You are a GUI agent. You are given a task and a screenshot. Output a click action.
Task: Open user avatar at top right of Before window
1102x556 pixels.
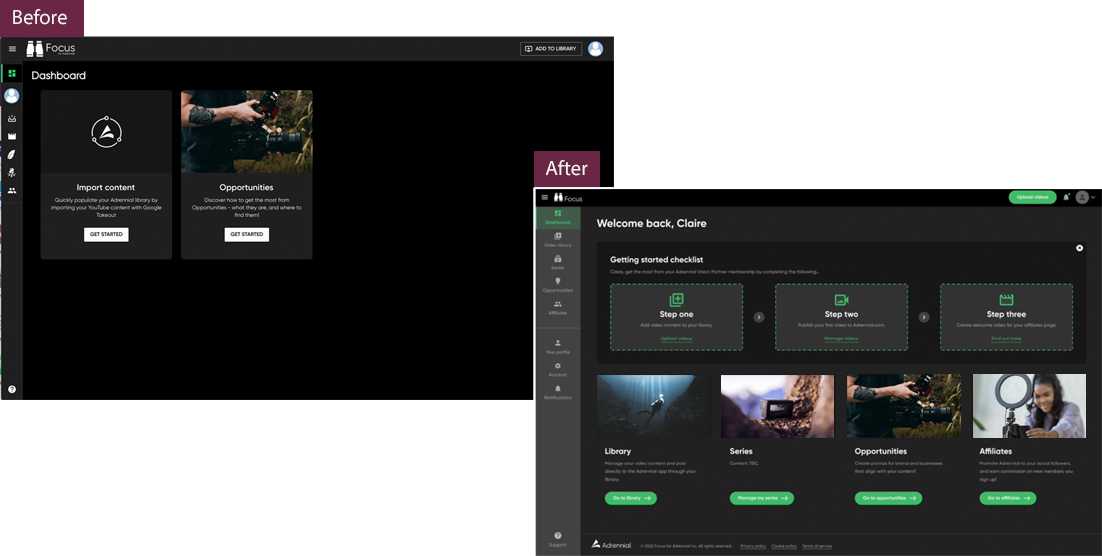pyautogui.click(x=595, y=49)
